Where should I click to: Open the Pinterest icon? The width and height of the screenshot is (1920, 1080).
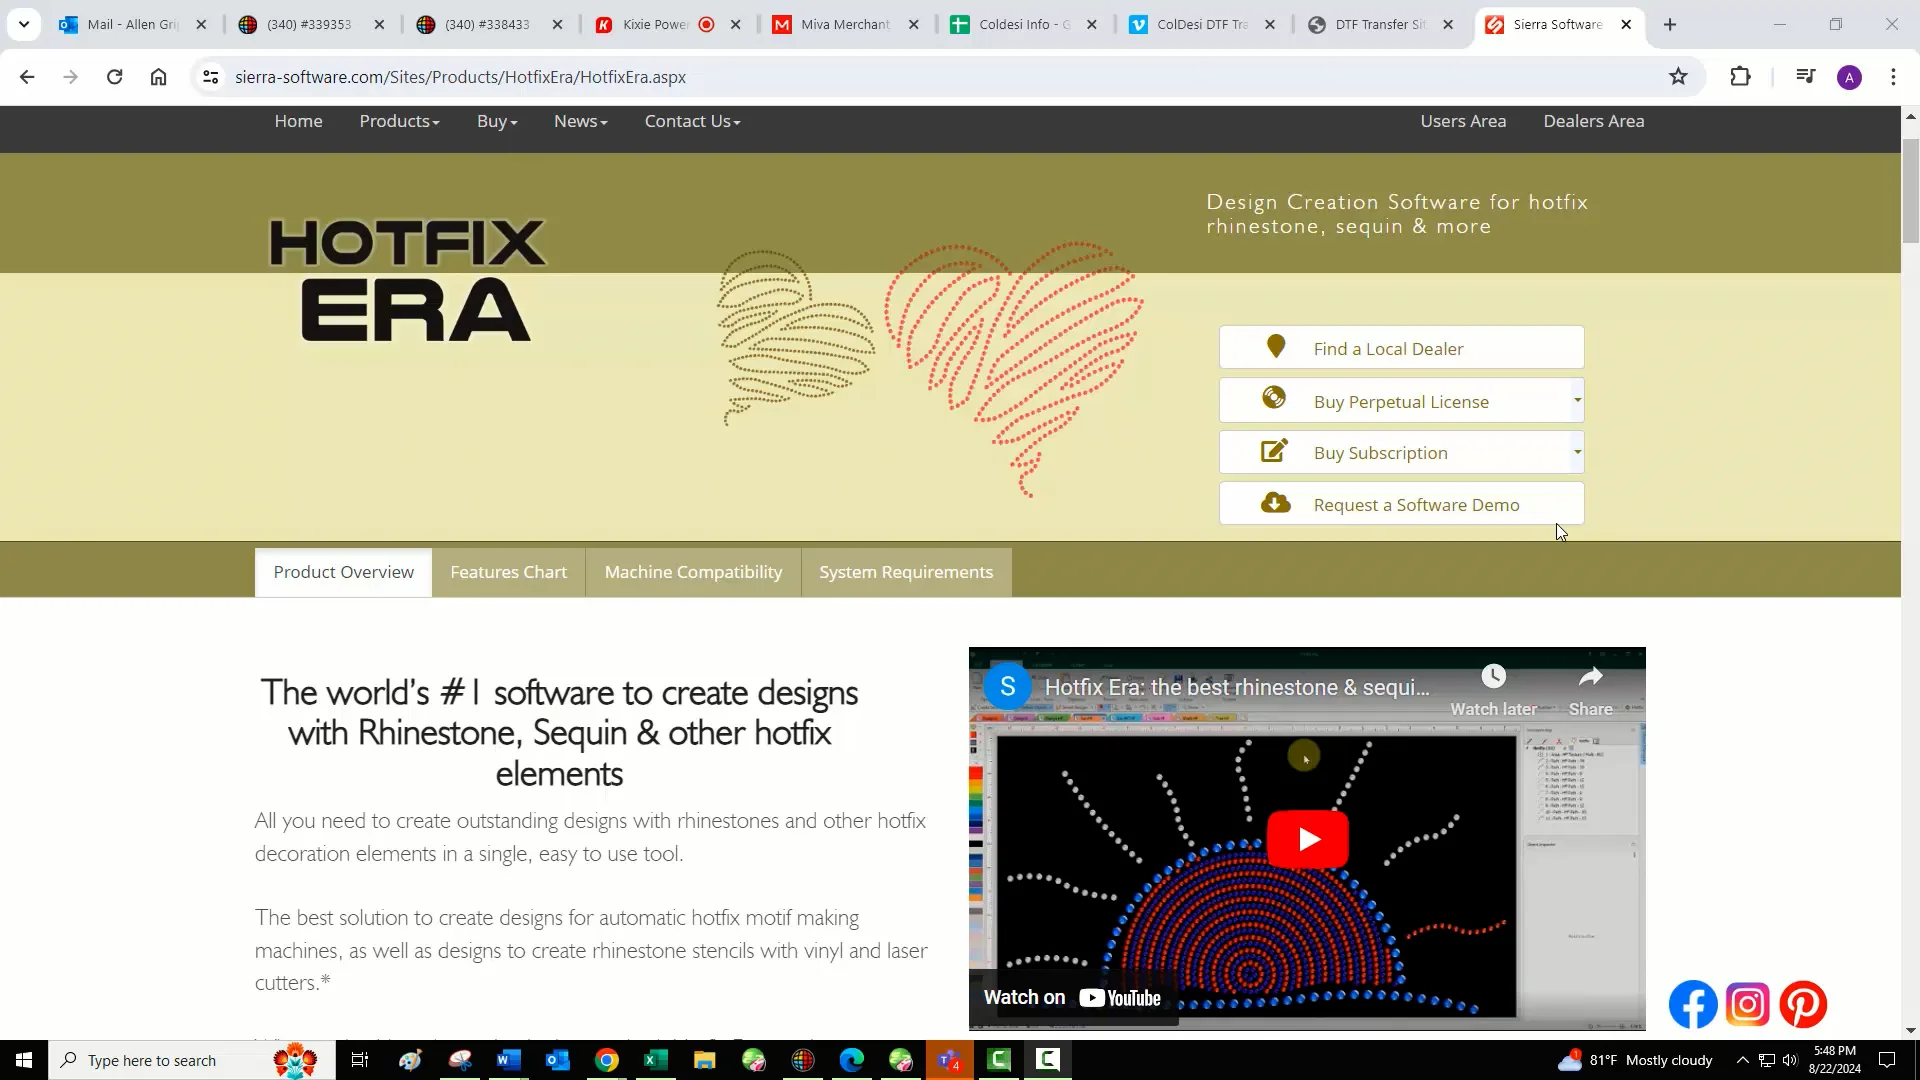pyautogui.click(x=1803, y=1004)
